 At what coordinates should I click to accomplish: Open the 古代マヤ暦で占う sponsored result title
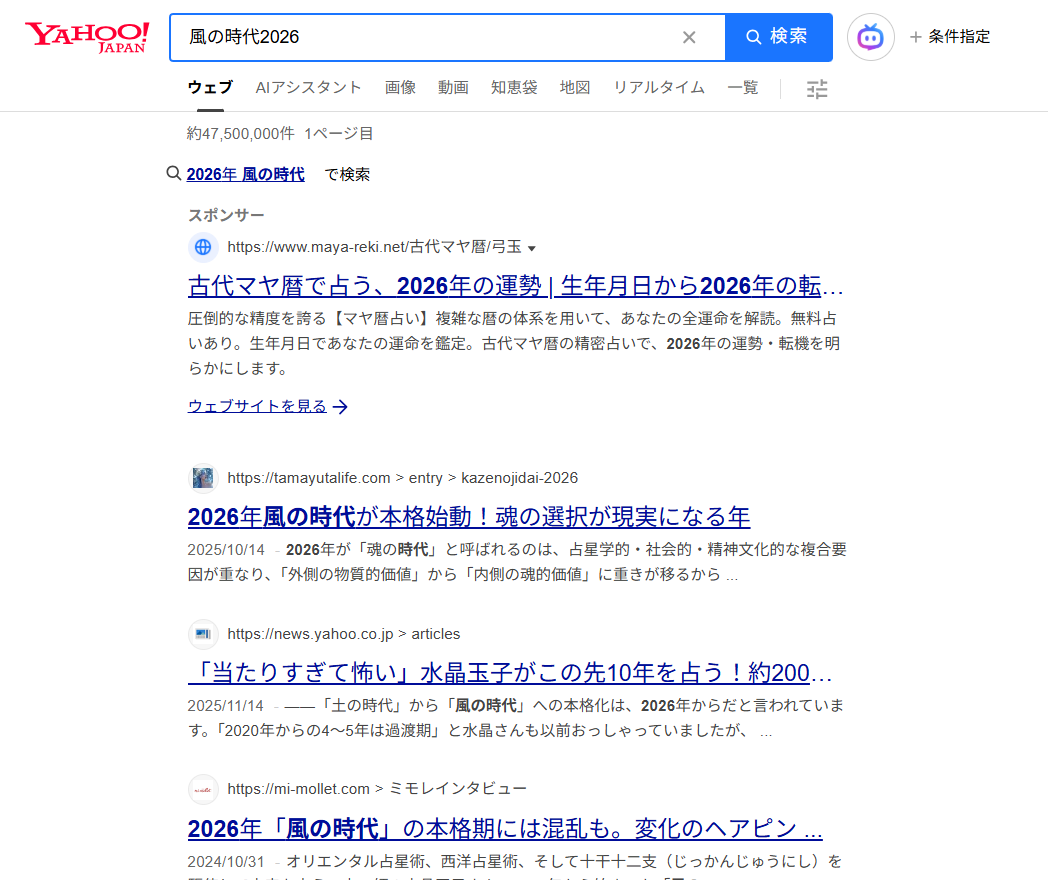coord(515,286)
